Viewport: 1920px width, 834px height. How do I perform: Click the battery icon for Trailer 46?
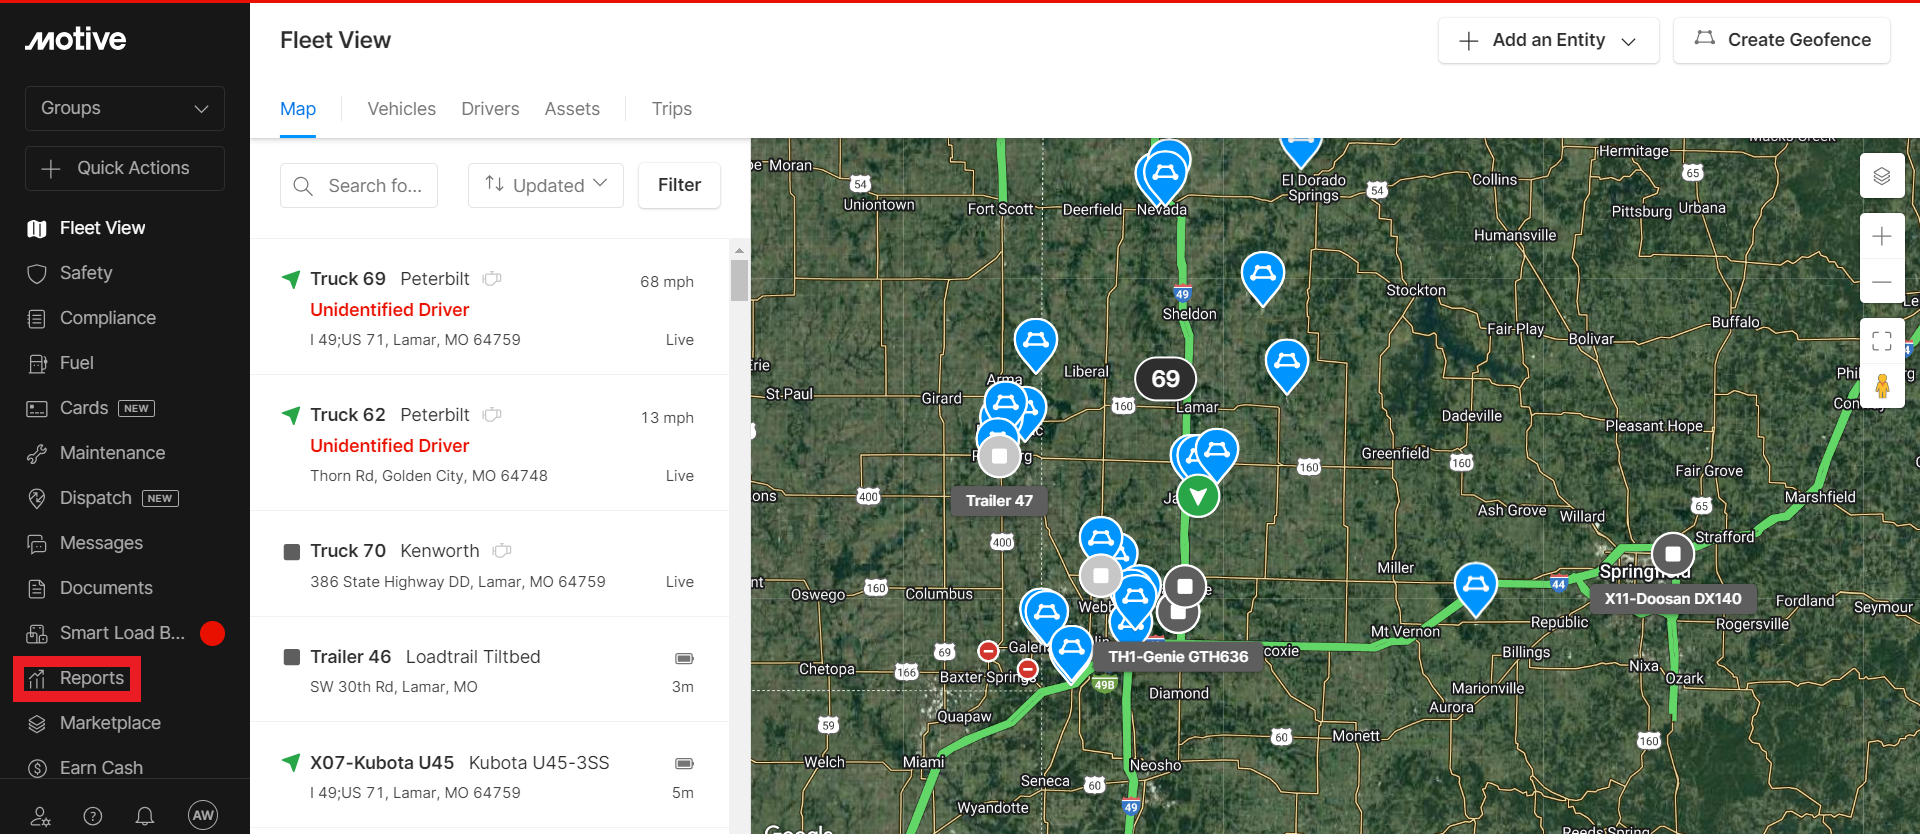pos(684,658)
